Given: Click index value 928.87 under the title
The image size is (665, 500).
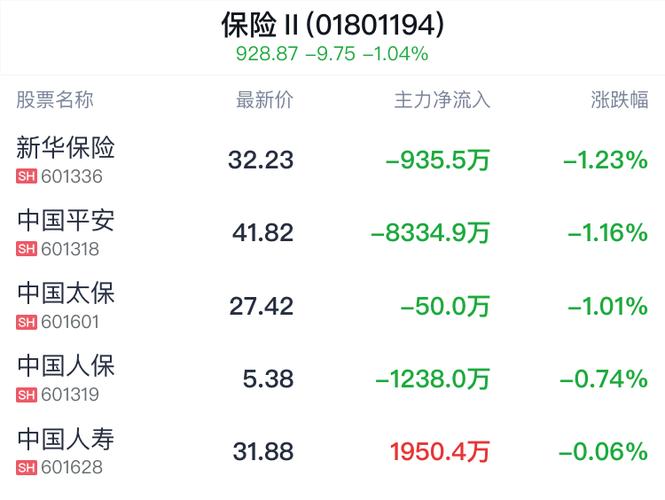Looking at the screenshot, I should (x=267, y=54).
